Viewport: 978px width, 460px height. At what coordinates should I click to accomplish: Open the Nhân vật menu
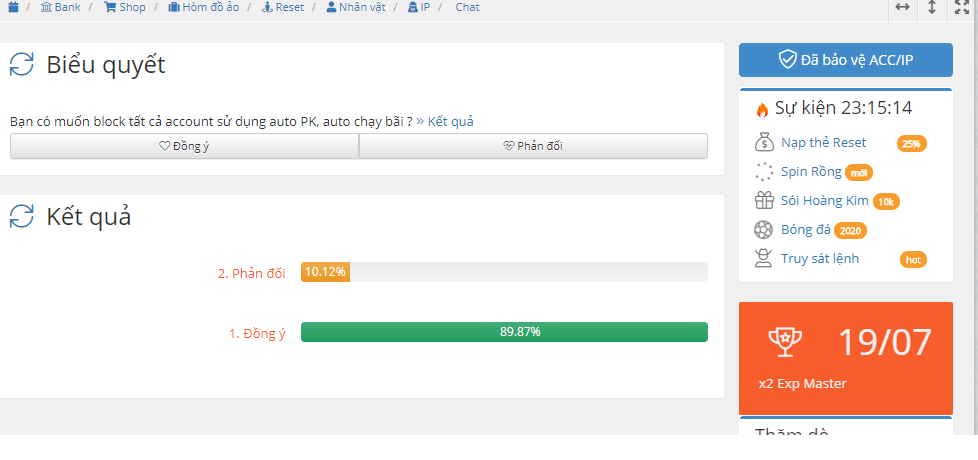[x=356, y=7]
